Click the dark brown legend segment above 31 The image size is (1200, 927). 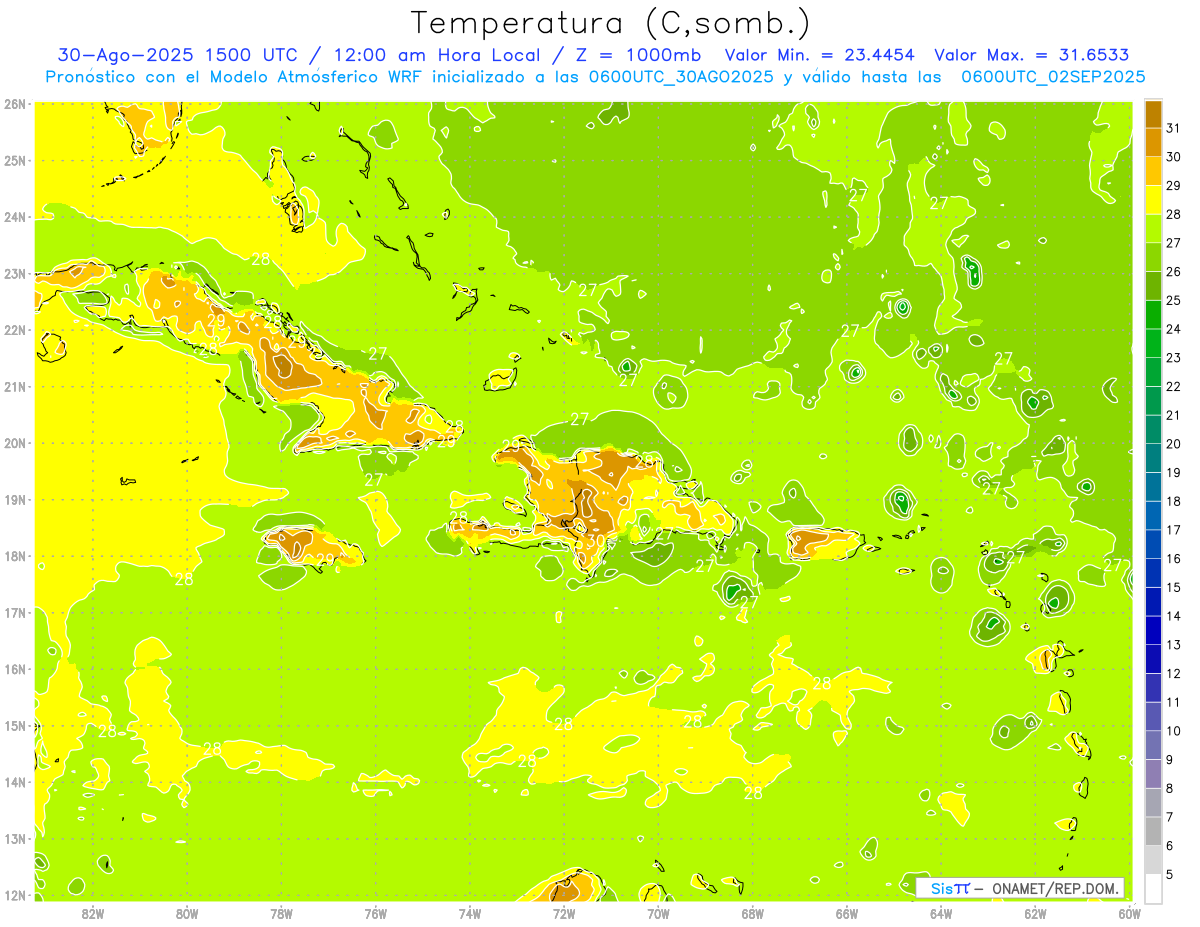click(1153, 114)
